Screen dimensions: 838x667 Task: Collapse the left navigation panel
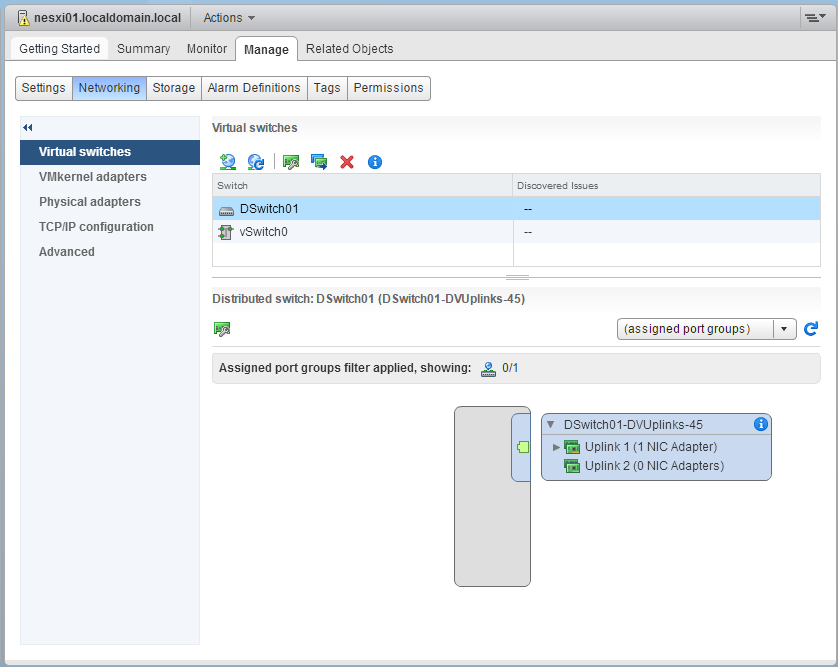(x=28, y=128)
